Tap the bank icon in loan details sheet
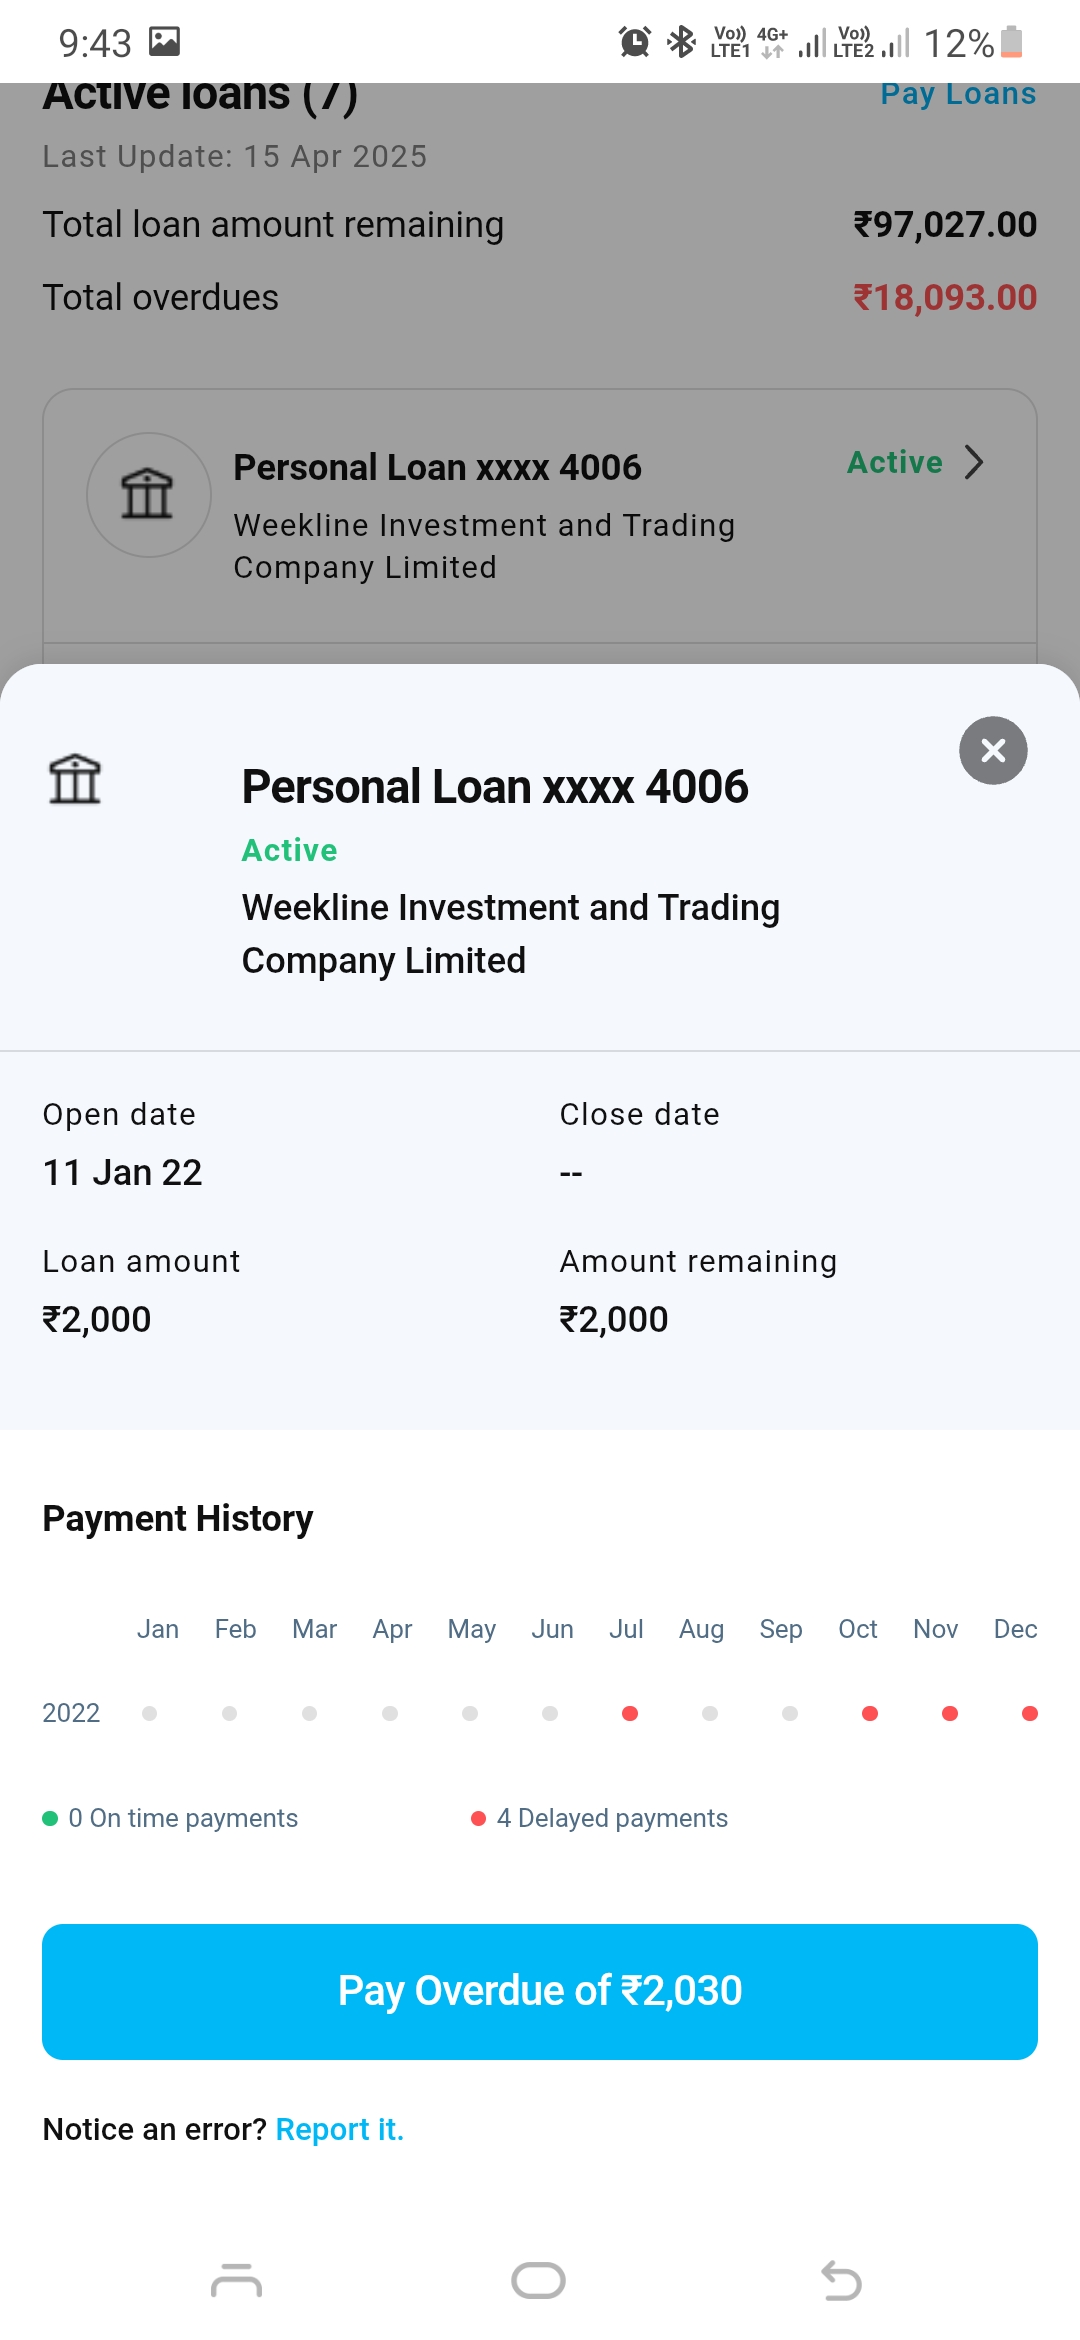Viewport: 1080px width, 2340px height. click(75, 779)
